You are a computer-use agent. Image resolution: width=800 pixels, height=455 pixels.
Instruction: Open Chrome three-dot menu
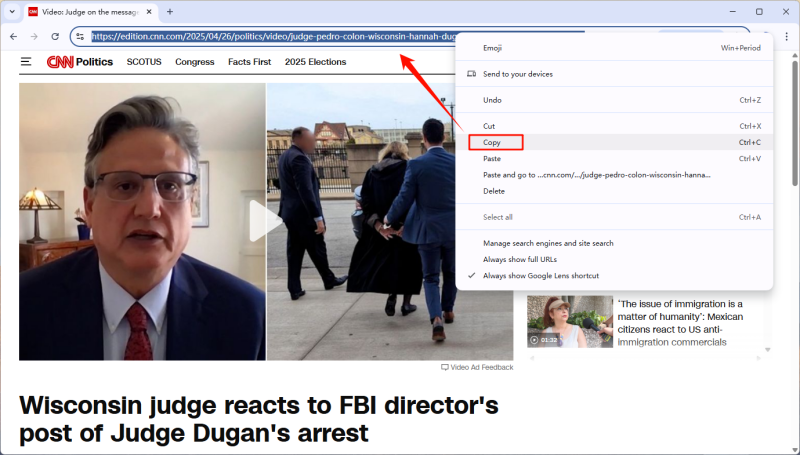click(786, 36)
